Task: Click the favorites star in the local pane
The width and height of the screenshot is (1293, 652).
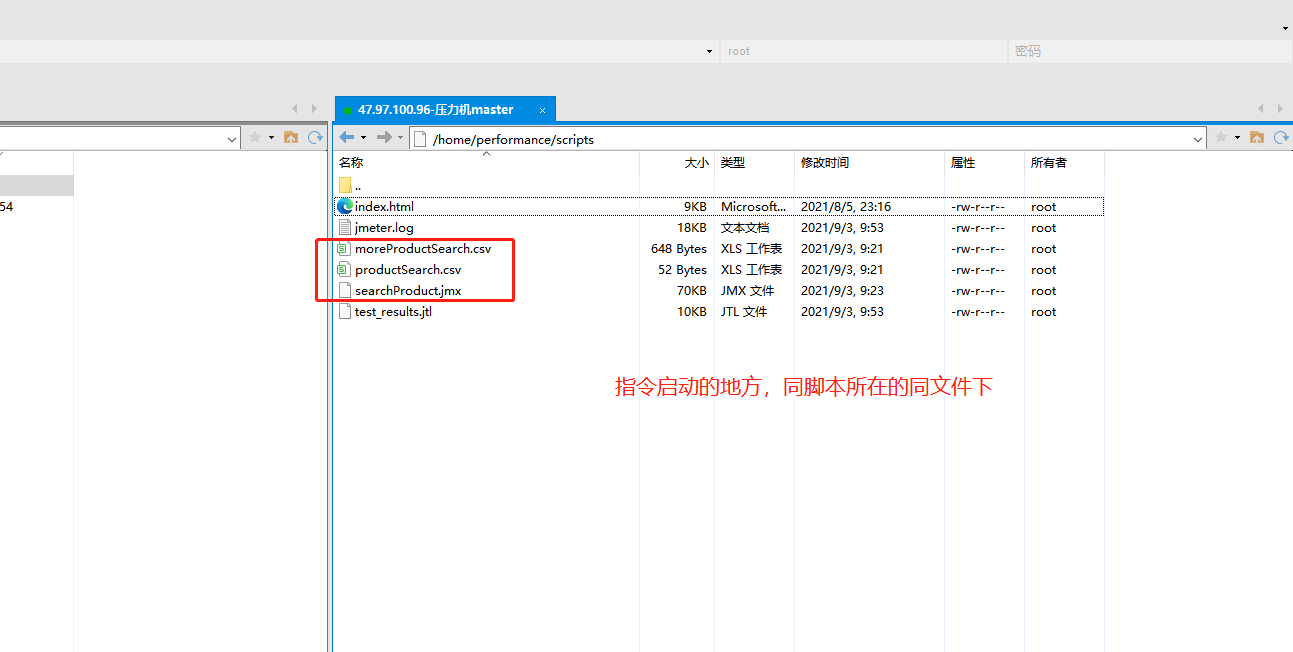Action: (x=255, y=137)
